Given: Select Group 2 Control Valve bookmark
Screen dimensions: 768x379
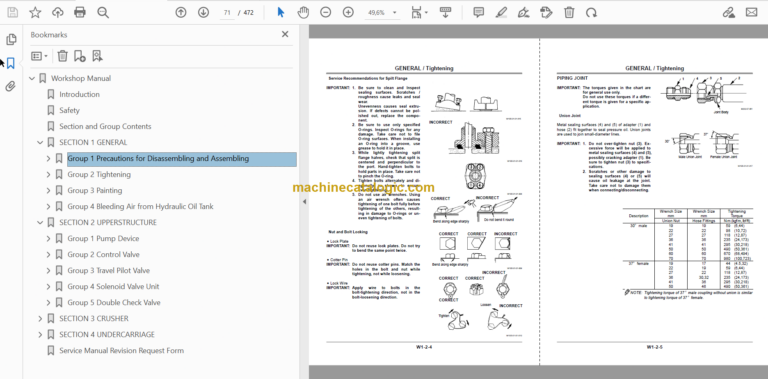Looking at the screenshot, I should point(103,255).
